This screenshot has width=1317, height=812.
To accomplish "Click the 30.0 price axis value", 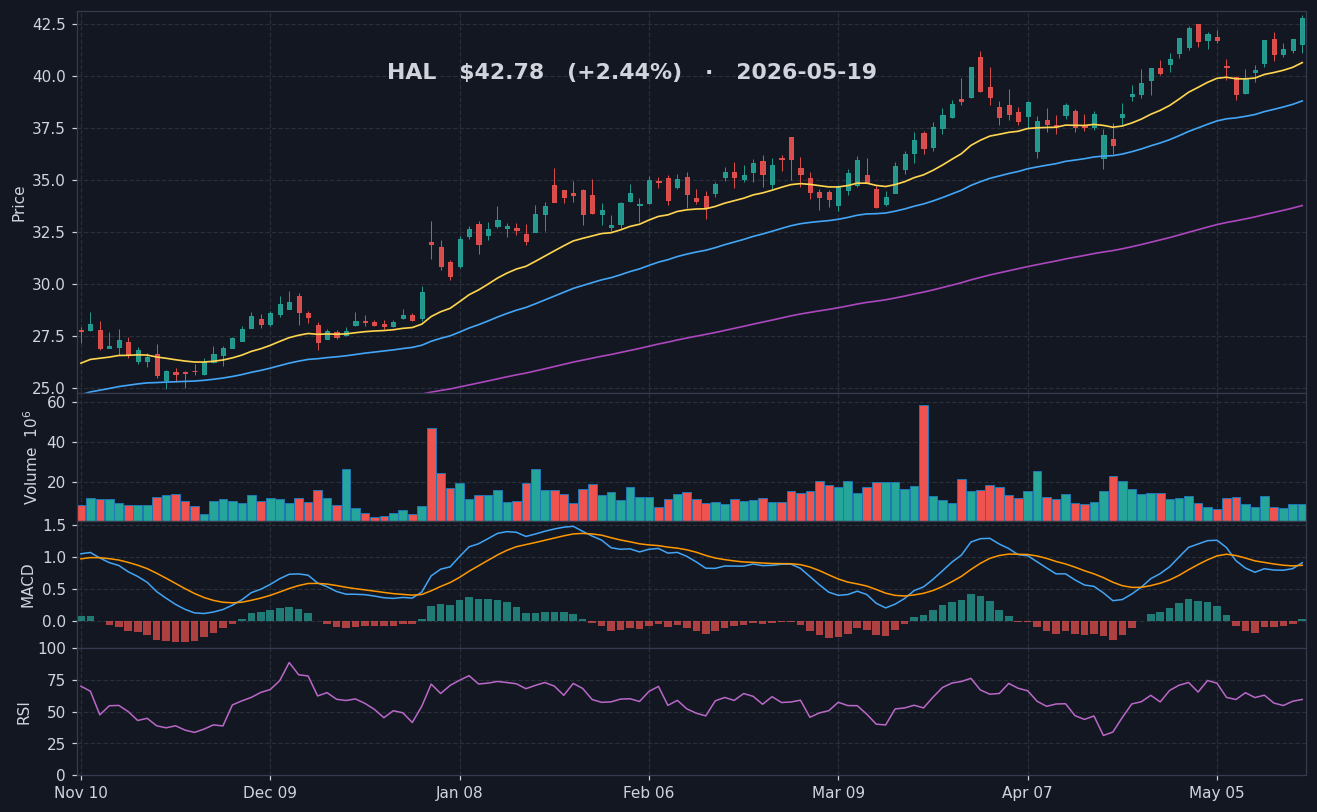I will pos(49,284).
